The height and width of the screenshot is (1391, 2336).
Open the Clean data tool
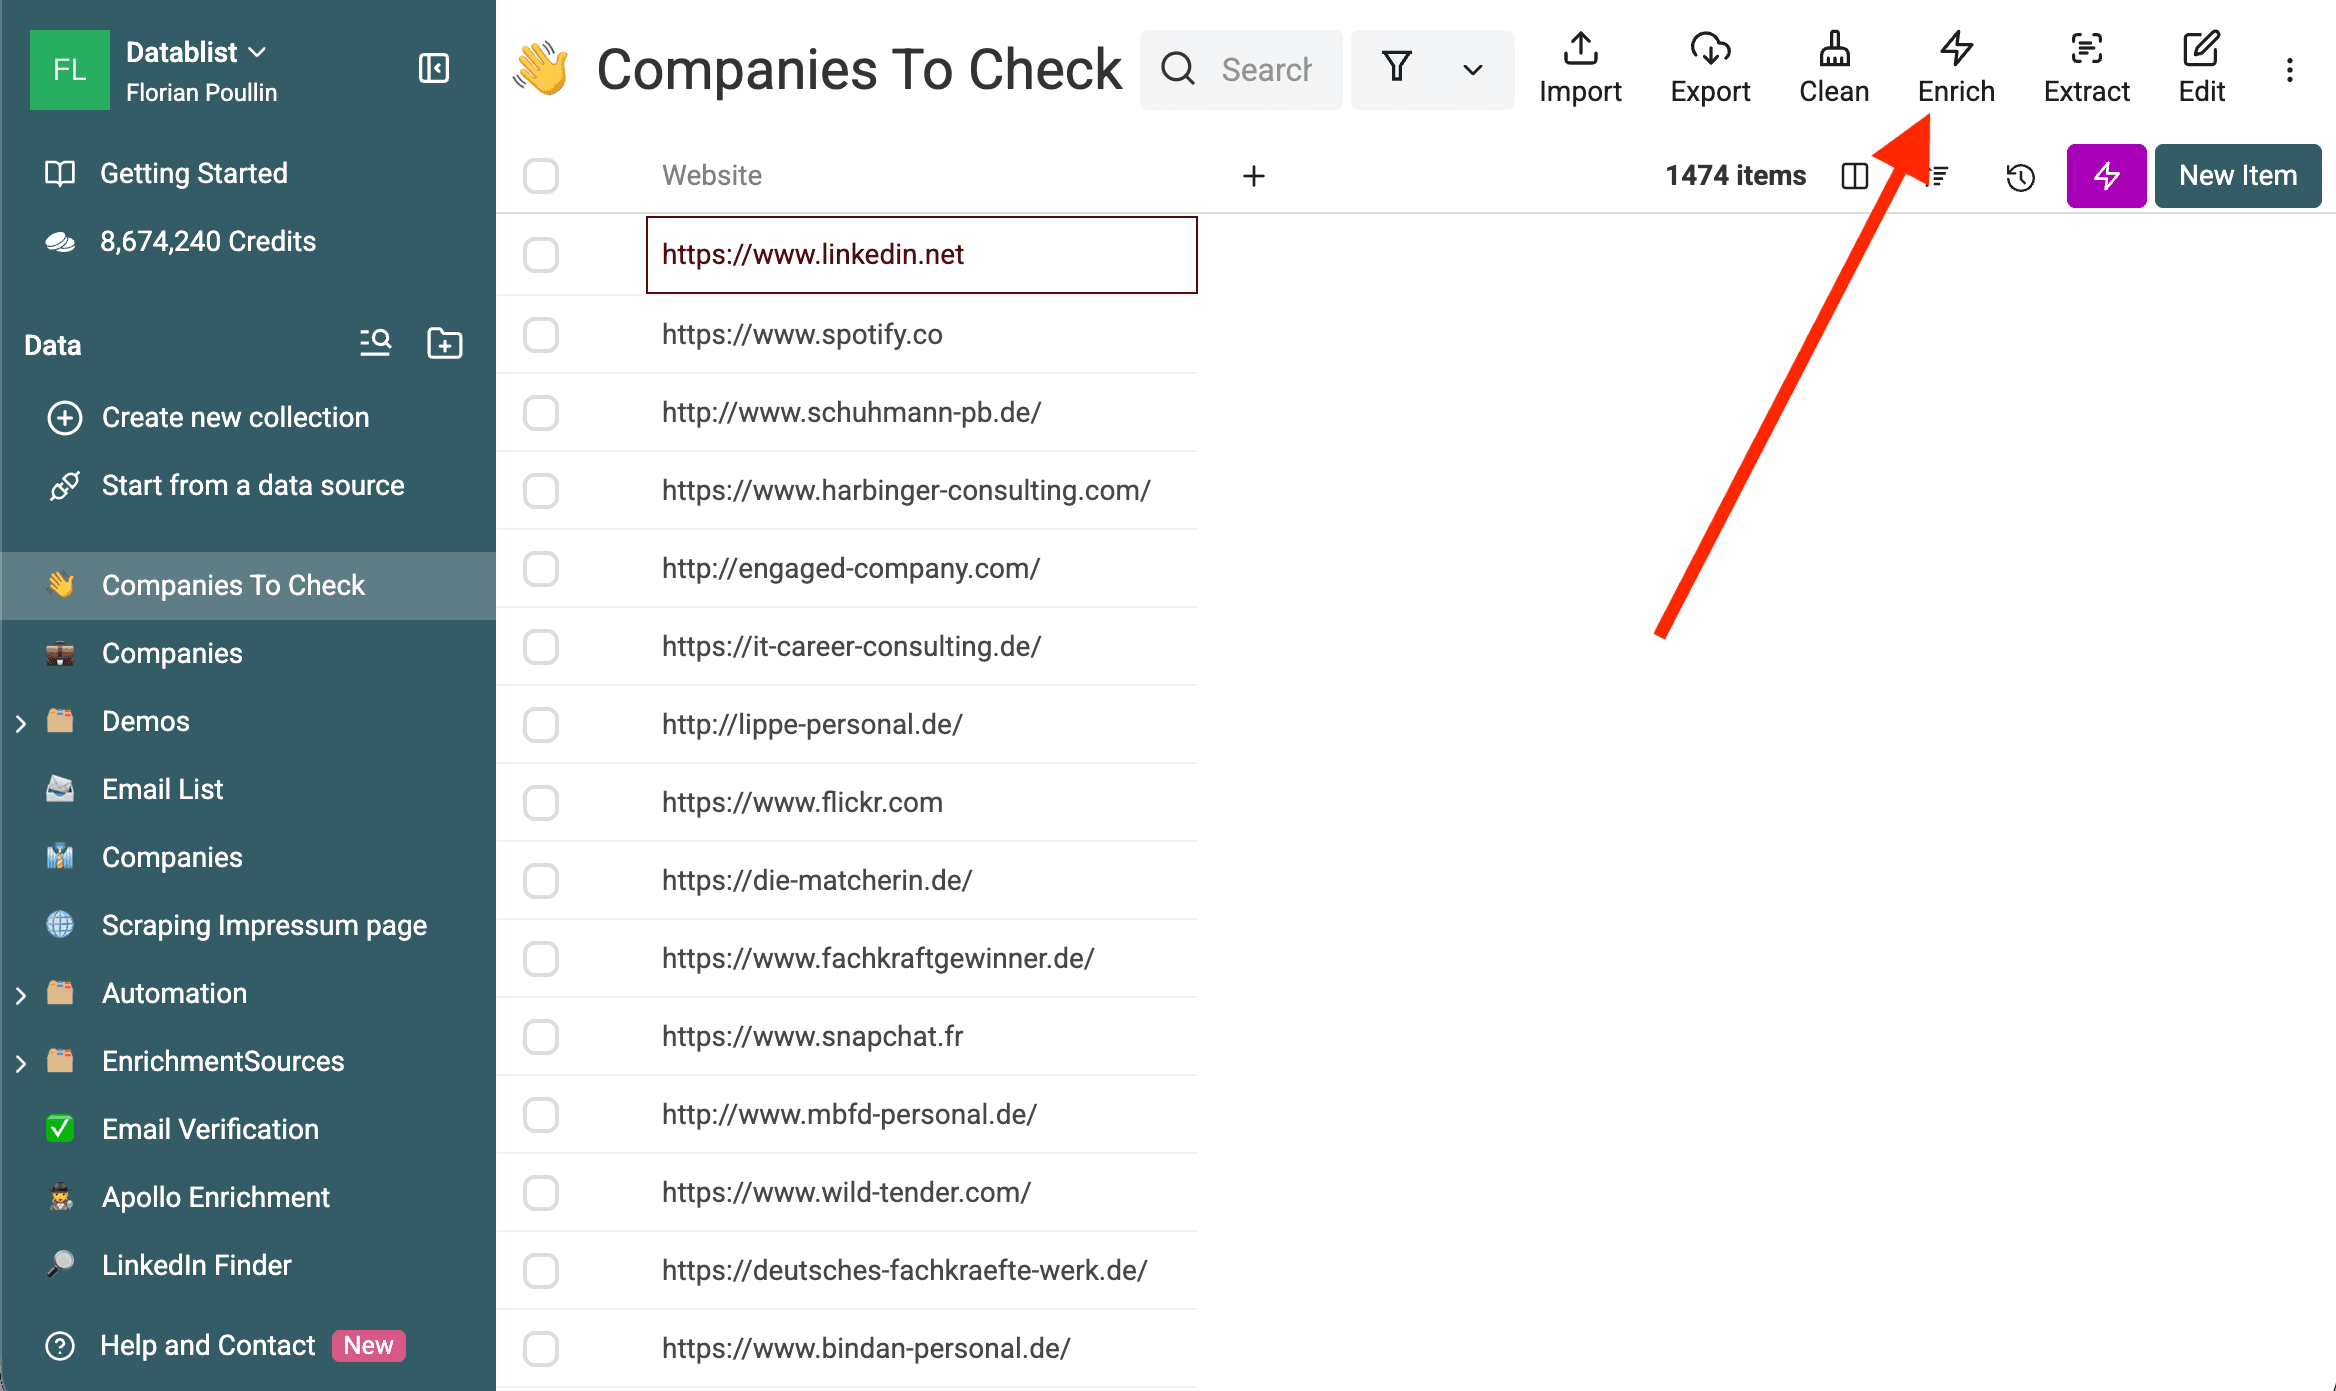(1833, 68)
